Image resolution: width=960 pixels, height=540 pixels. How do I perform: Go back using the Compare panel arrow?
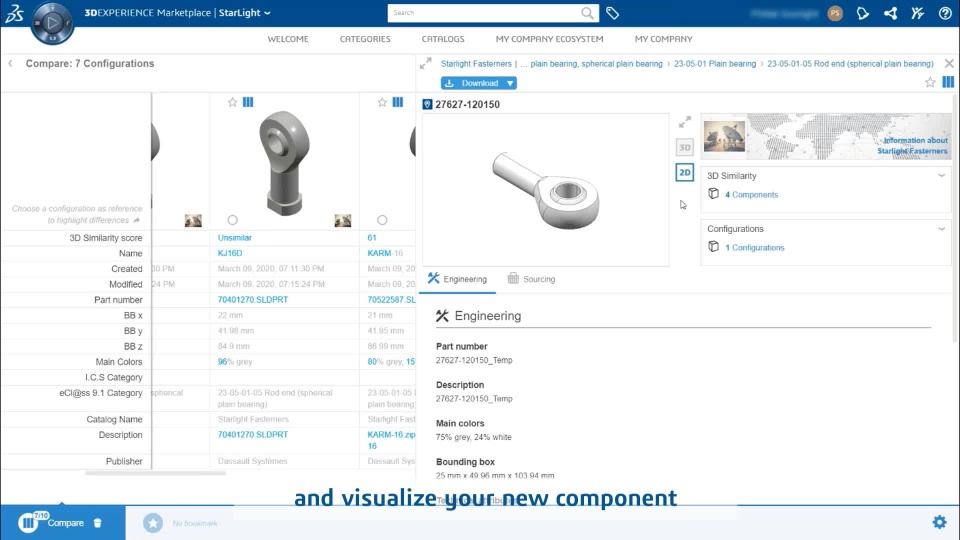10,63
